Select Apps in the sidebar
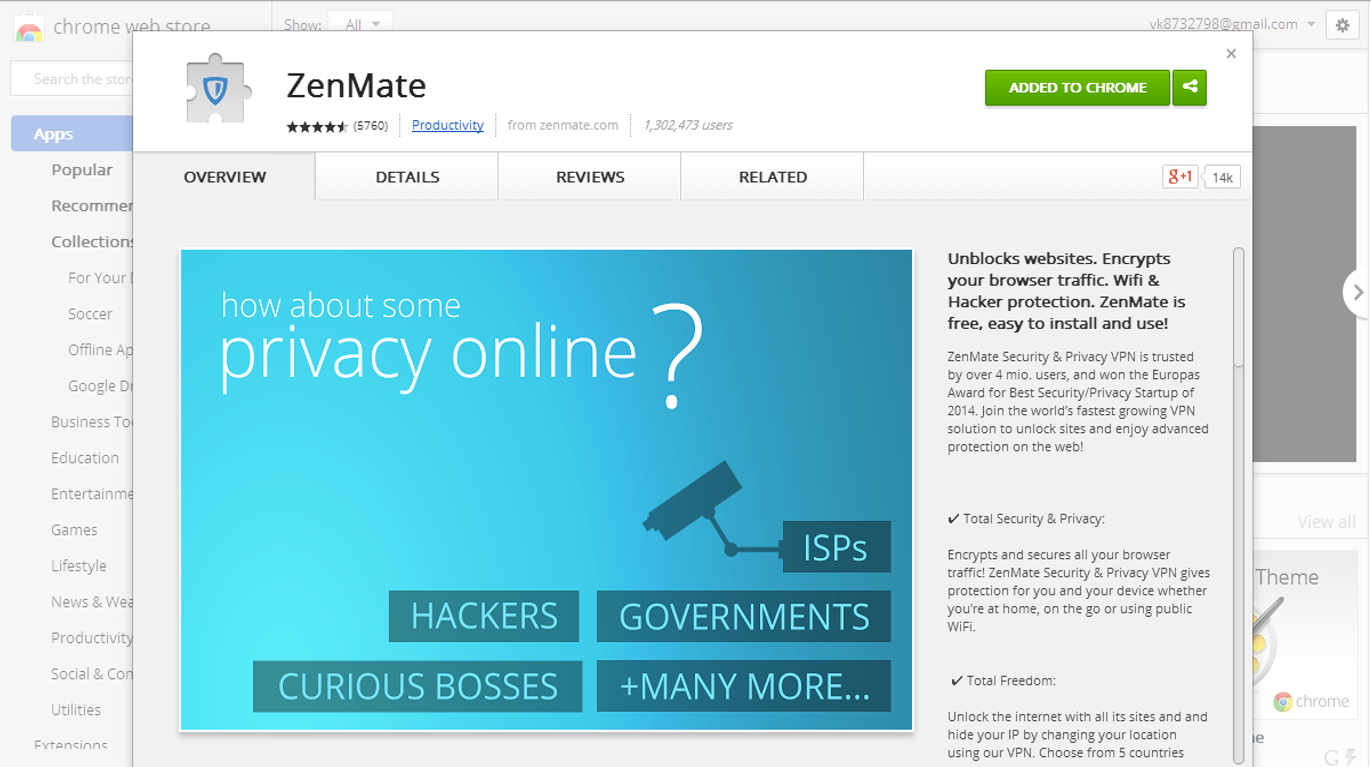This screenshot has height=767, width=1371. tap(72, 134)
